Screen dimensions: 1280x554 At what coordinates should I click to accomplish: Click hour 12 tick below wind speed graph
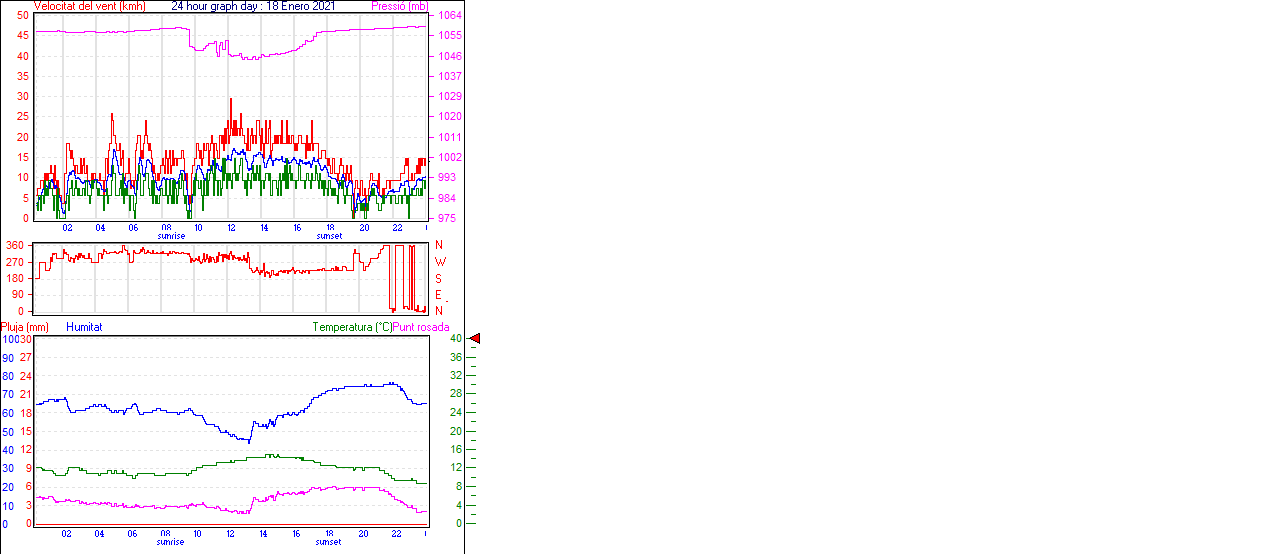coord(231,227)
